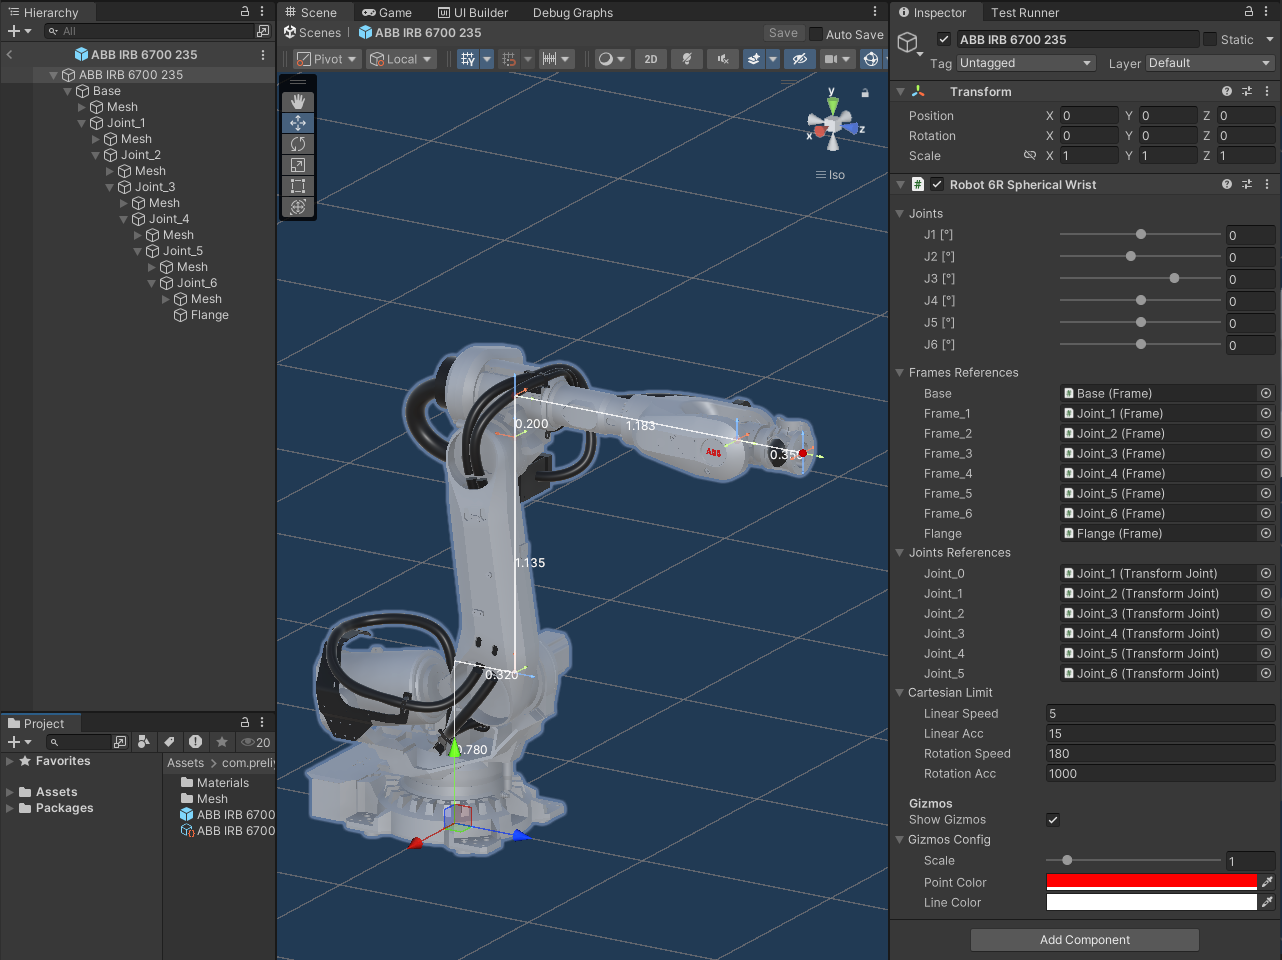The height and width of the screenshot is (960, 1282).
Task: Expand Mesh under Joint_6
Action: 166,299
